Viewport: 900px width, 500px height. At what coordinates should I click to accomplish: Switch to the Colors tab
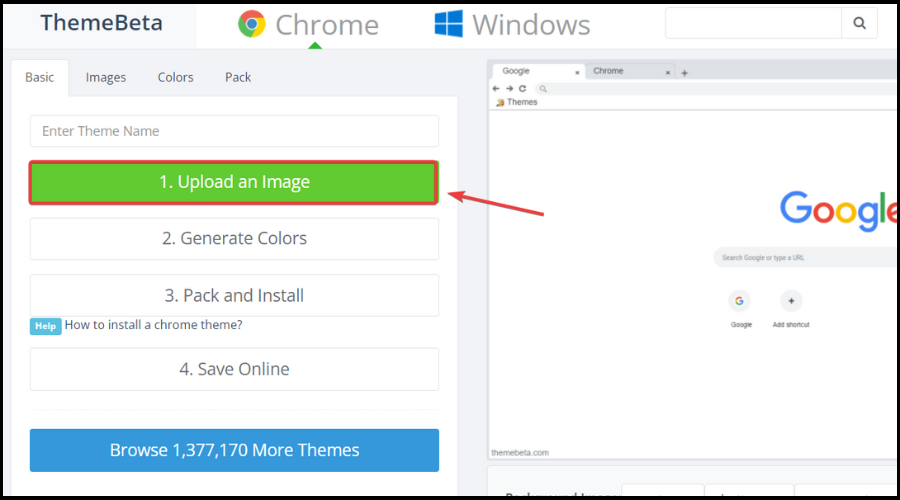click(x=176, y=77)
